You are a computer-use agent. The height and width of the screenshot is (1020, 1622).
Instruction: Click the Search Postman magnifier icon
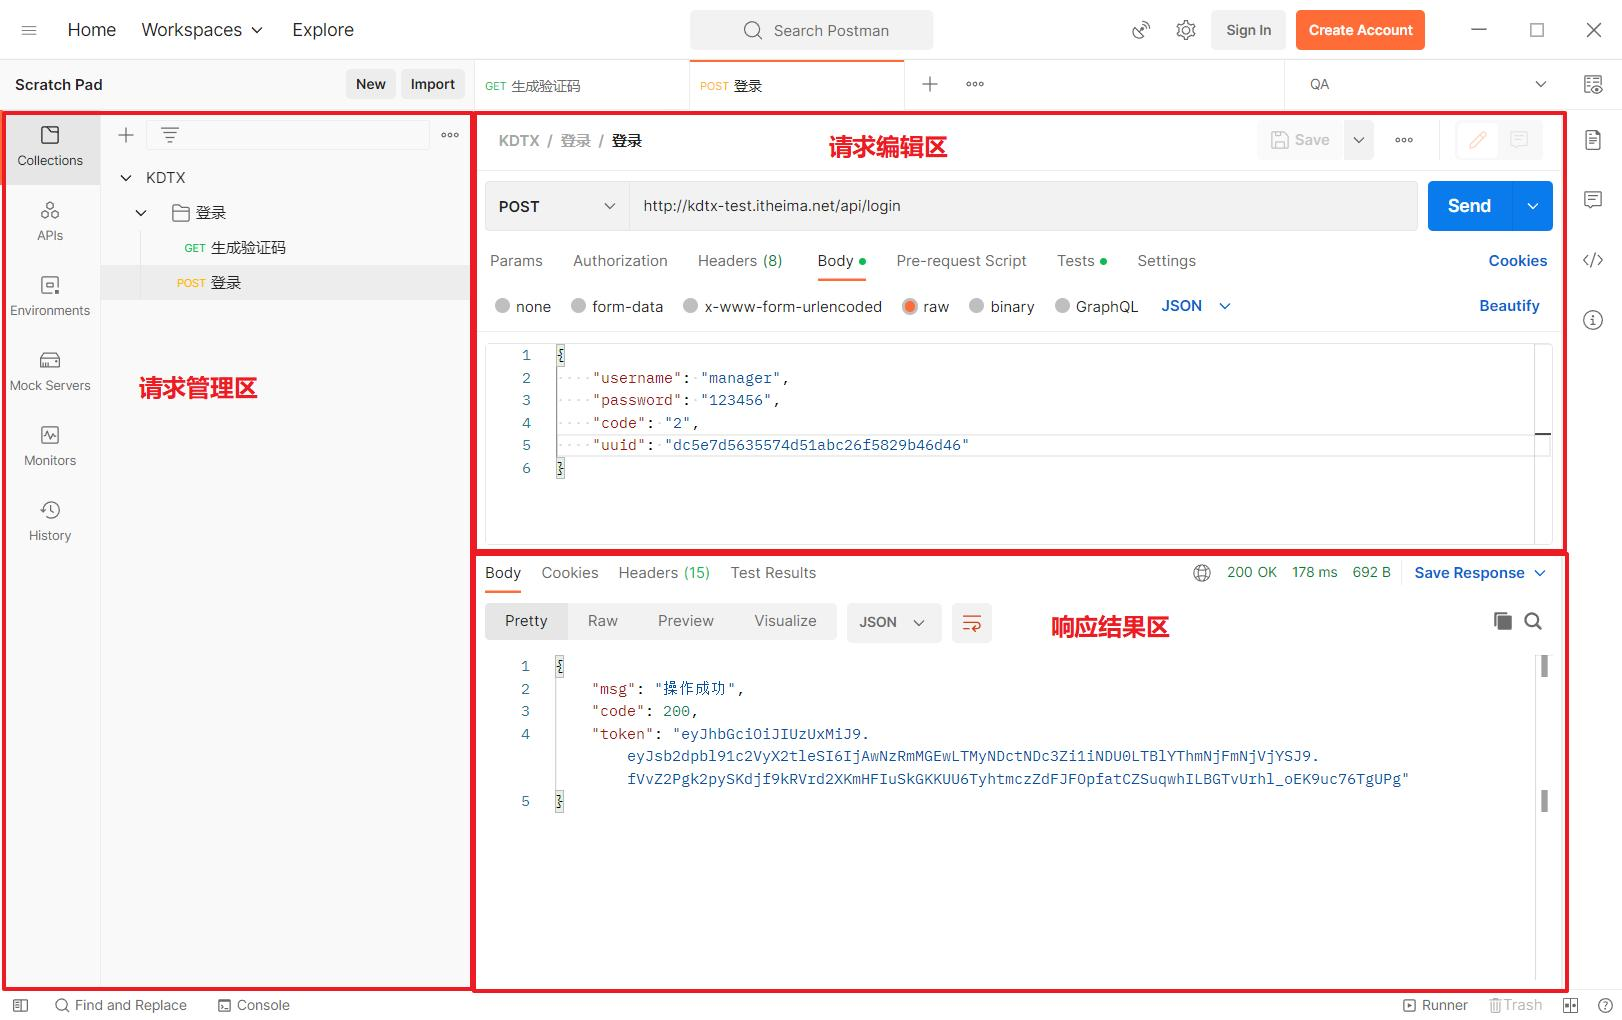click(x=753, y=30)
